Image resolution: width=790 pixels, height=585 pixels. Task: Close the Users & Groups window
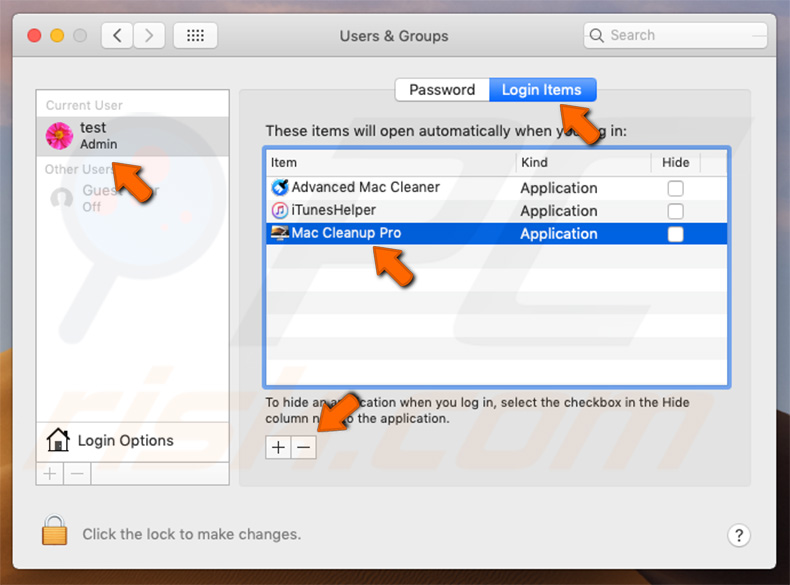click(34, 36)
